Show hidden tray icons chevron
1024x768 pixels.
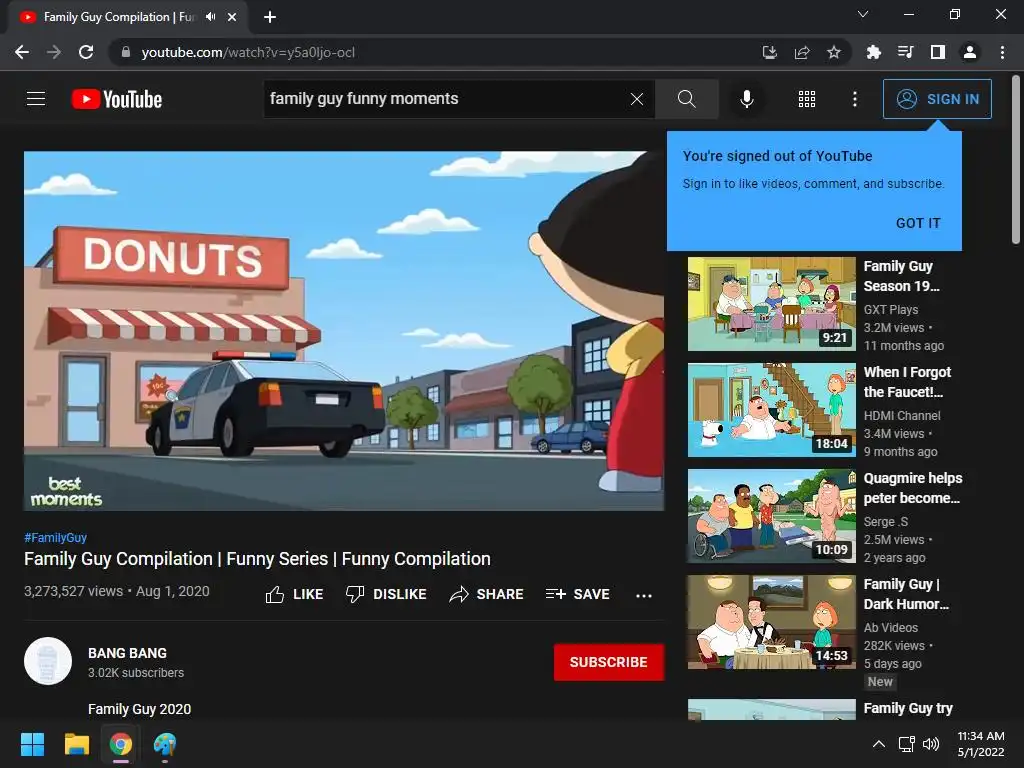click(879, 744)
